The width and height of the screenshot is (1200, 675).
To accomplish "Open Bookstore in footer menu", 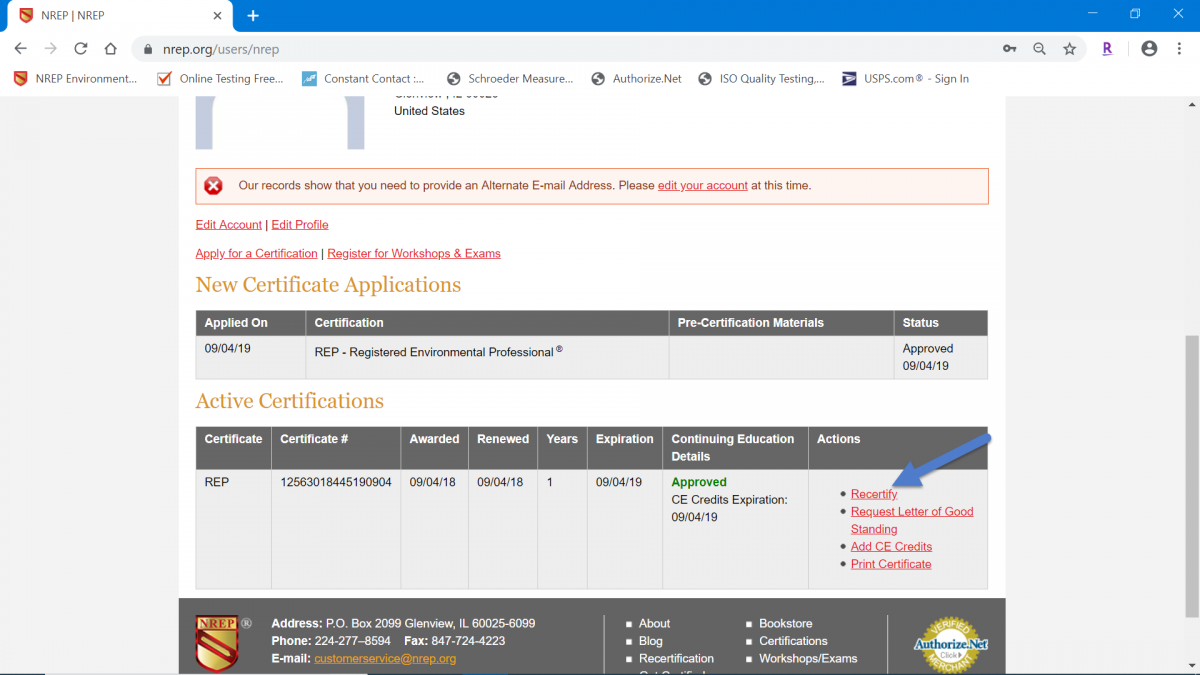I will [786, 624].
